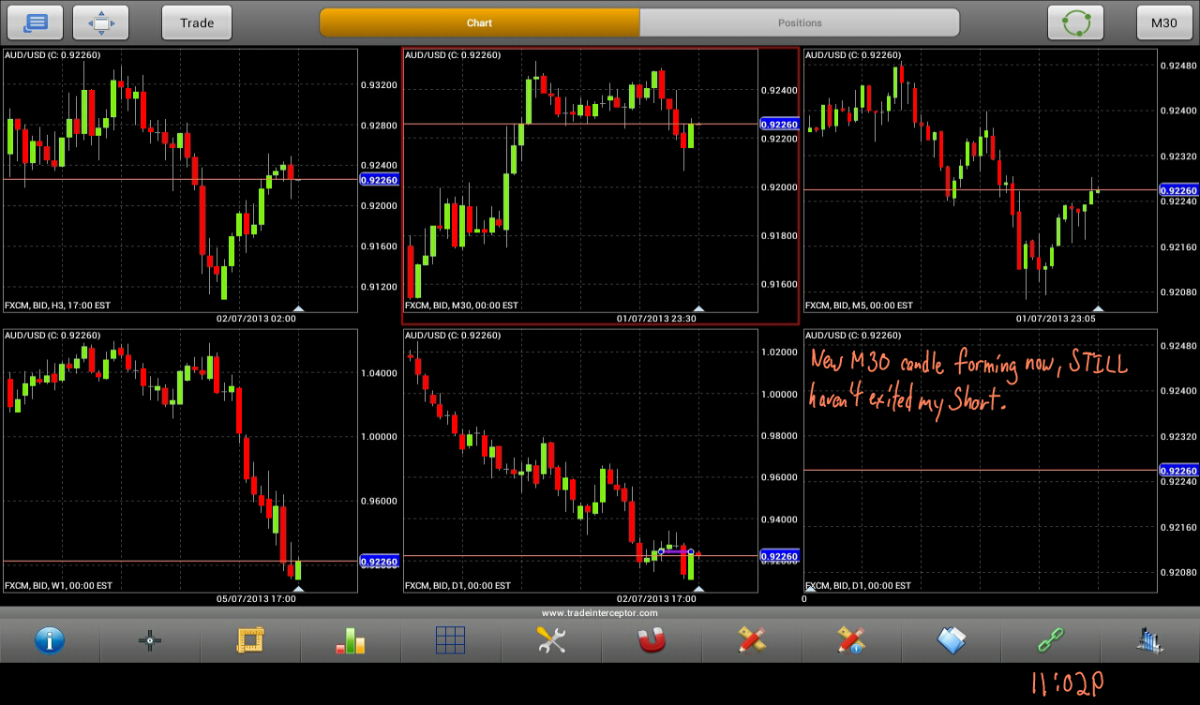Open the blue folder templates icon
The image size is (1200, 705).
pyautogui.click(x=951, y=640)
